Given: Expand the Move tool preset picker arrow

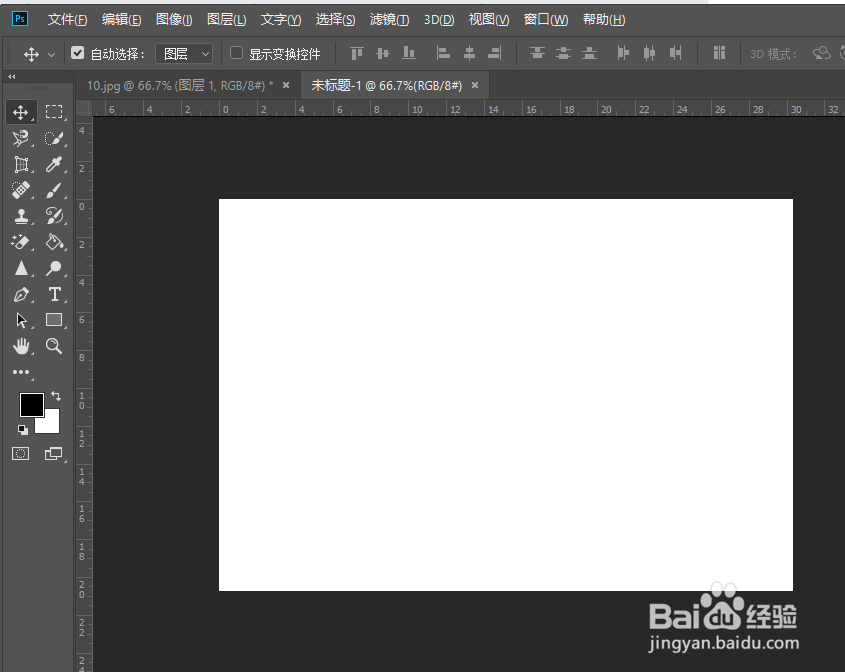Looking at the screenshot, I should click(x=52, y=54).
